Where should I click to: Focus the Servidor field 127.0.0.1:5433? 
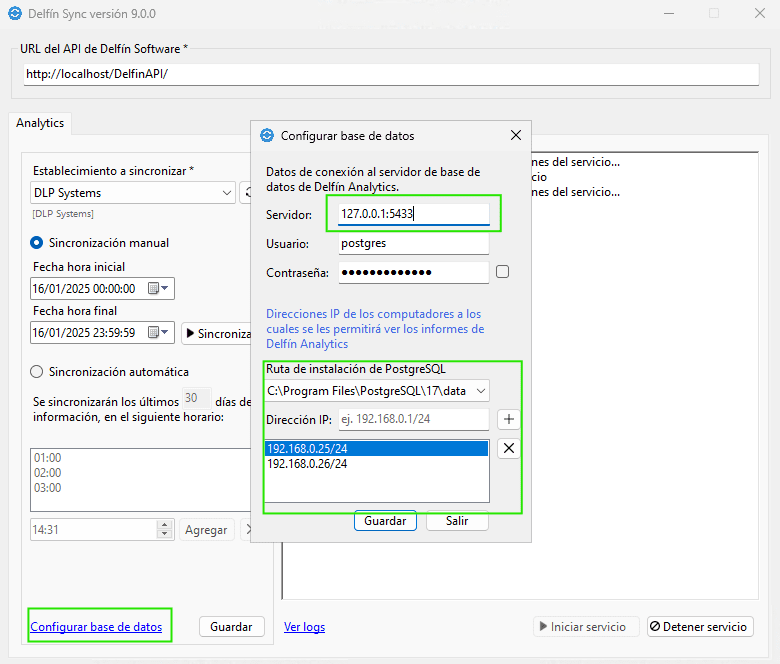(413, 214)
